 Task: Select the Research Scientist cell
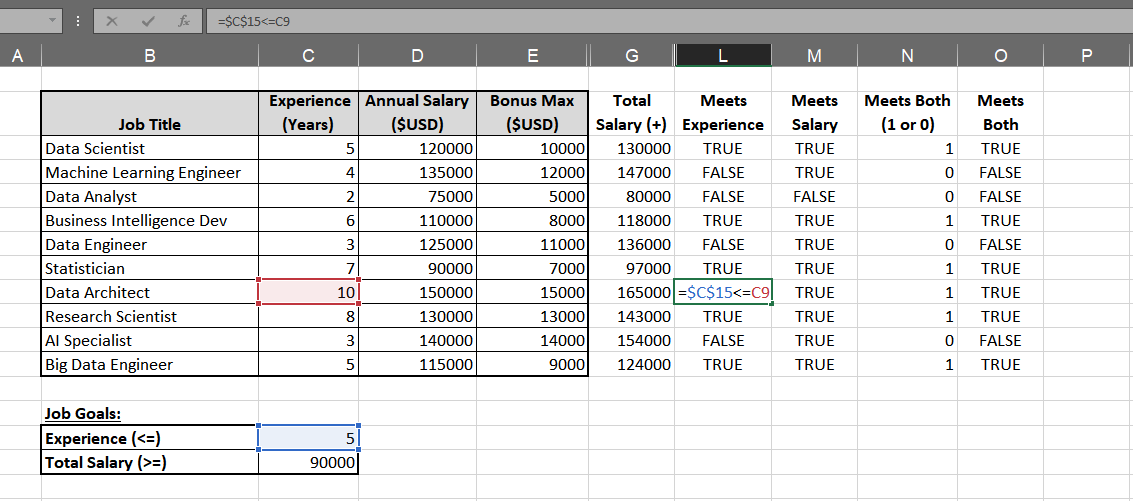point(150,316)
